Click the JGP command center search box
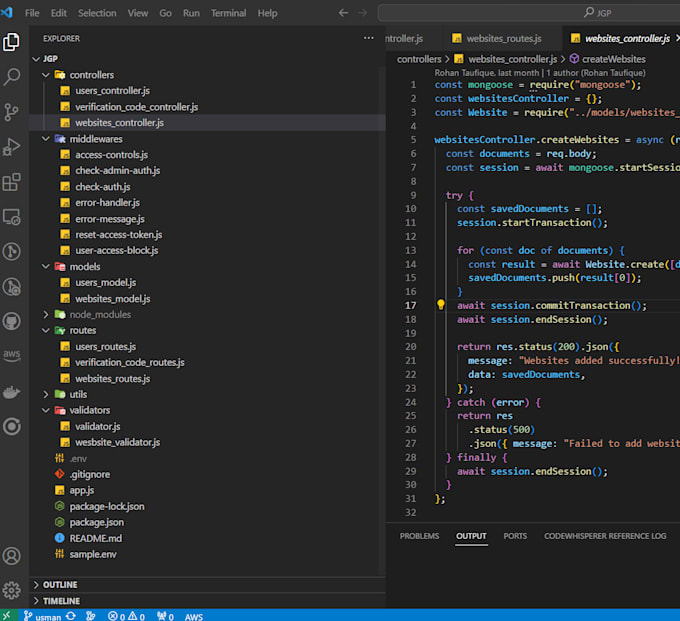Screen dimensions: 680x621 coord(529,13)
